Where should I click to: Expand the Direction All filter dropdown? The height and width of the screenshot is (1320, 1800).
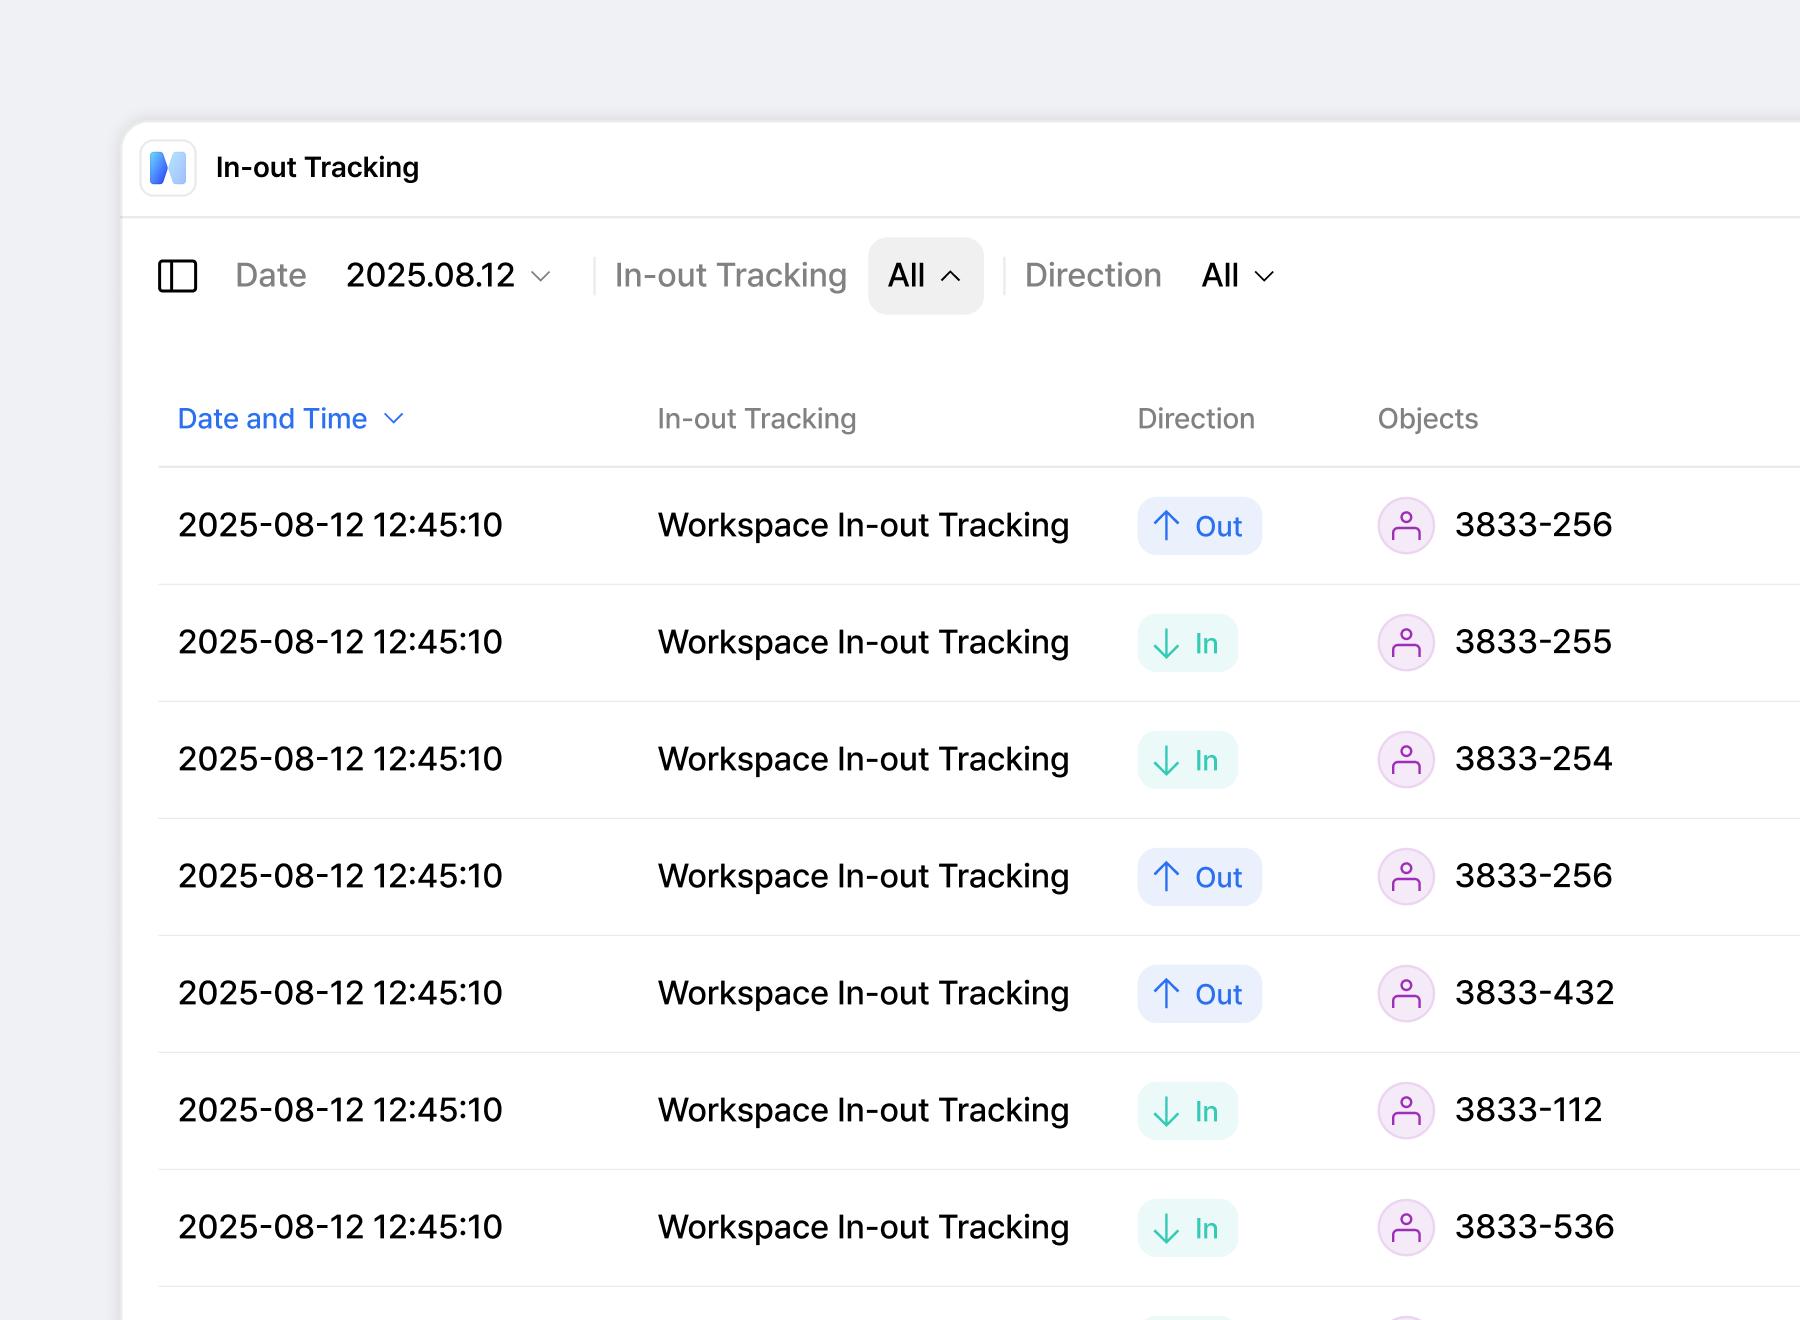pos(1237,276)
